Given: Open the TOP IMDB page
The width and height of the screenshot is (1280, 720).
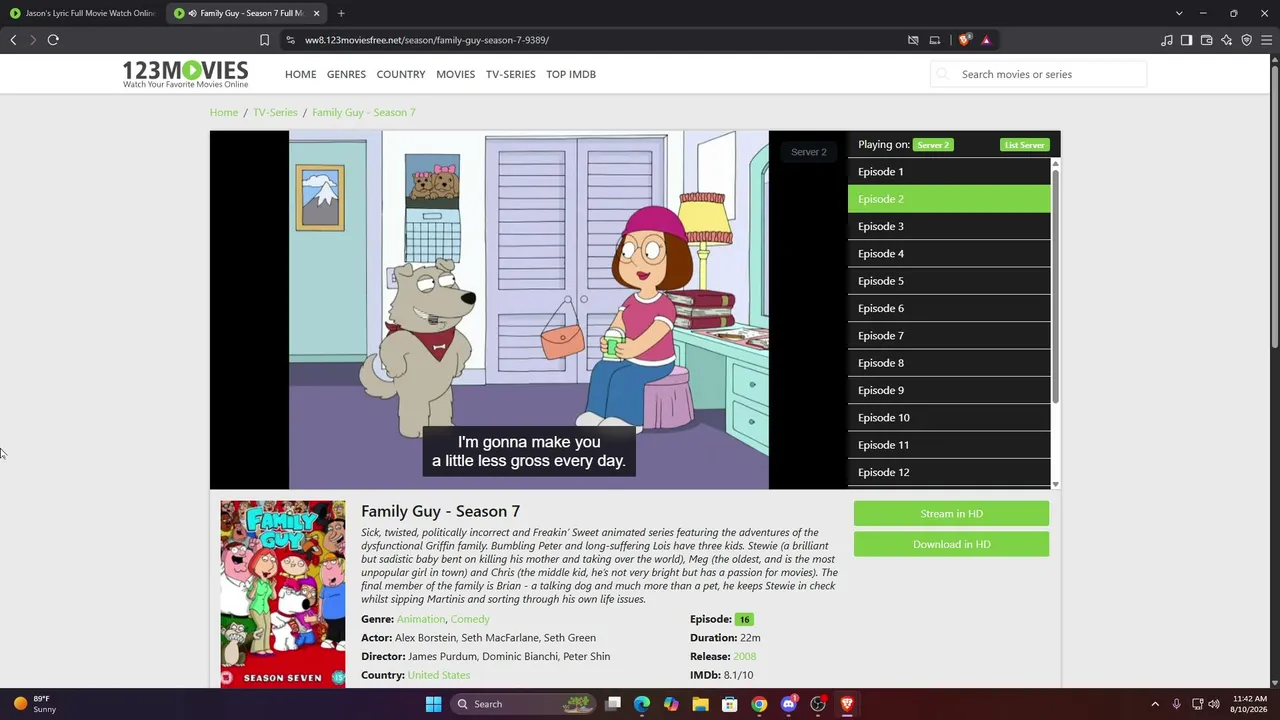Looking at the screenshot, I should coord(571,74).
